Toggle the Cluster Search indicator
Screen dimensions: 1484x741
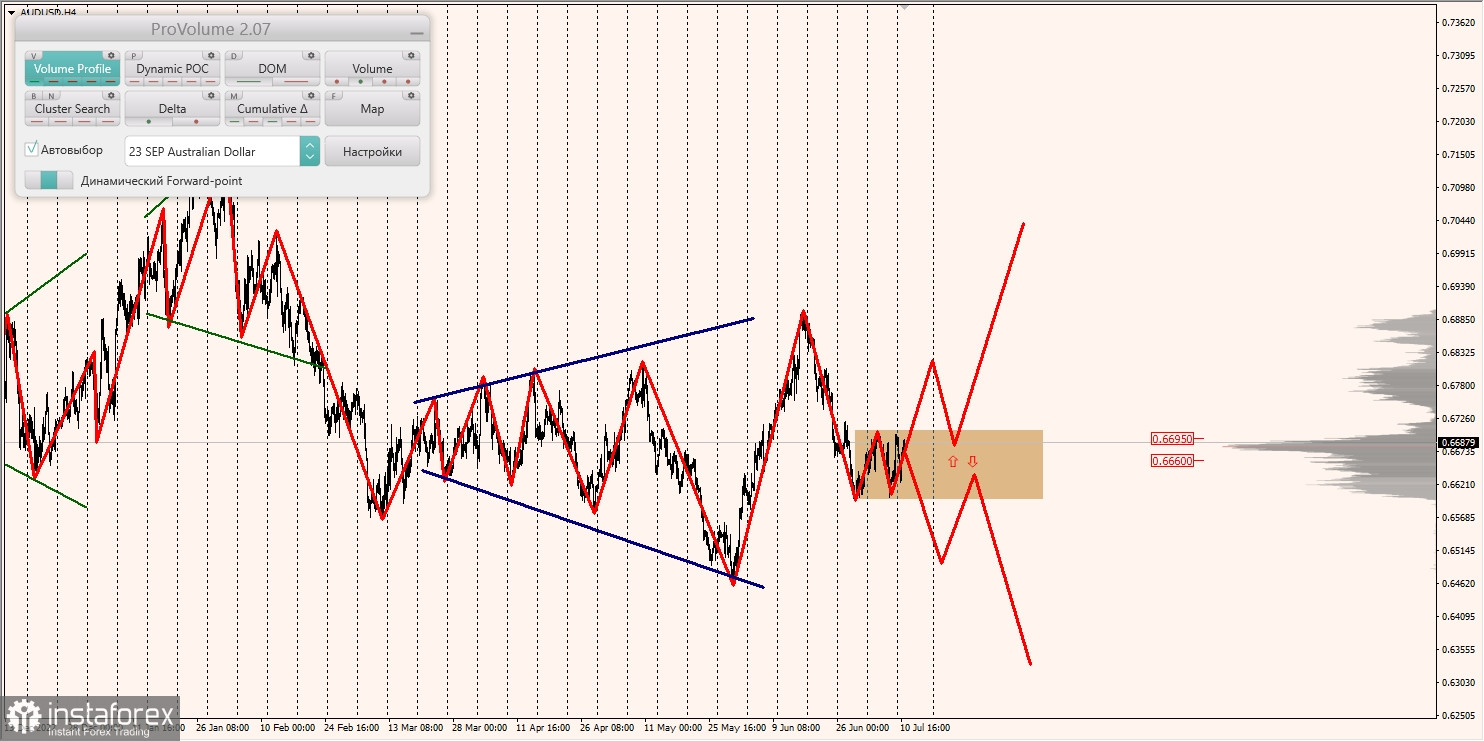[x=72, y=109]
